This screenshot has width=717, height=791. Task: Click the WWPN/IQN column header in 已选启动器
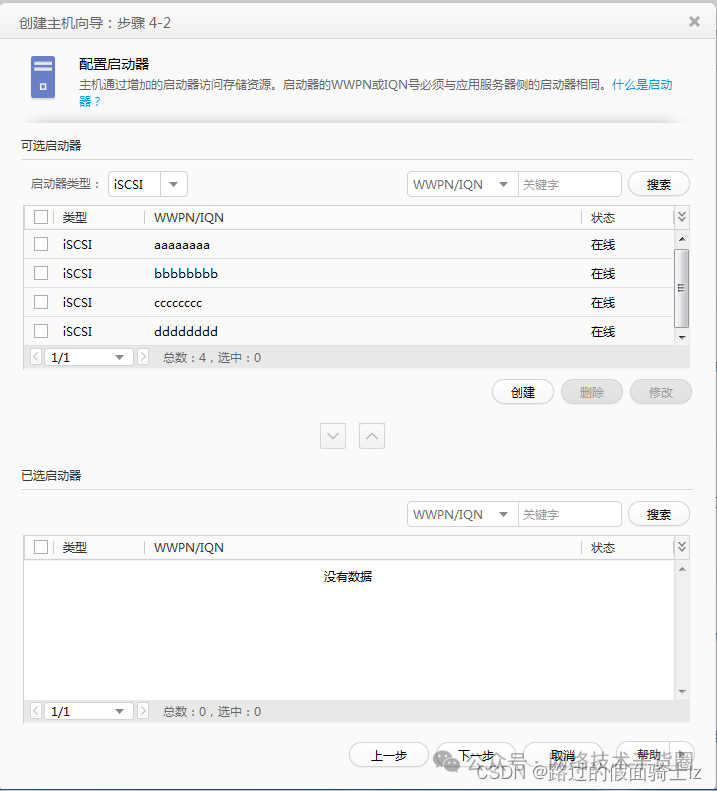click(x=189, y=547)
